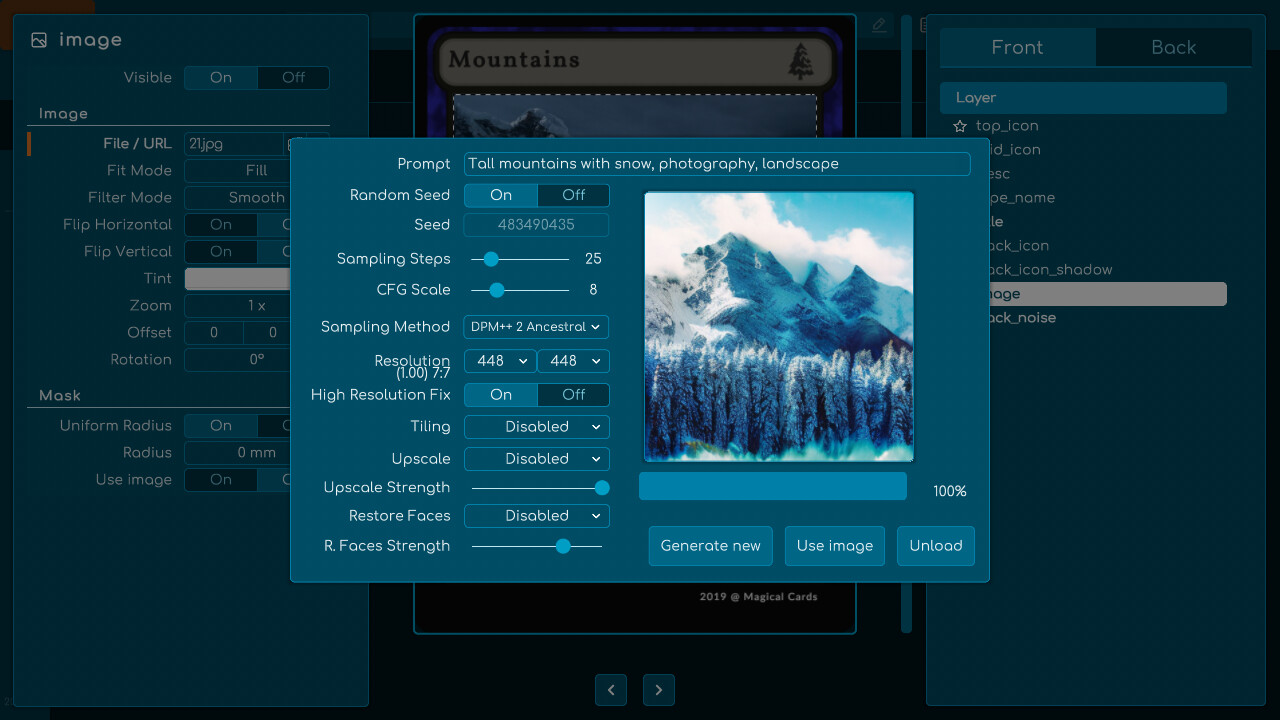Set the layer Visible toggle to Off

293,77
